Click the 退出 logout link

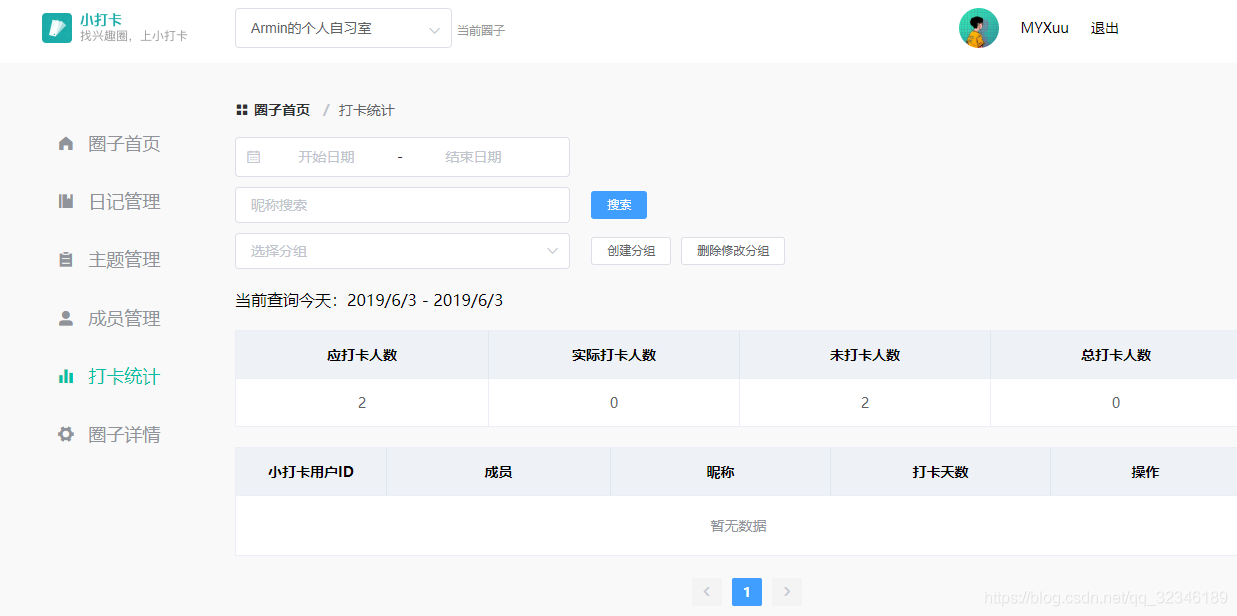pos(1105,28)
